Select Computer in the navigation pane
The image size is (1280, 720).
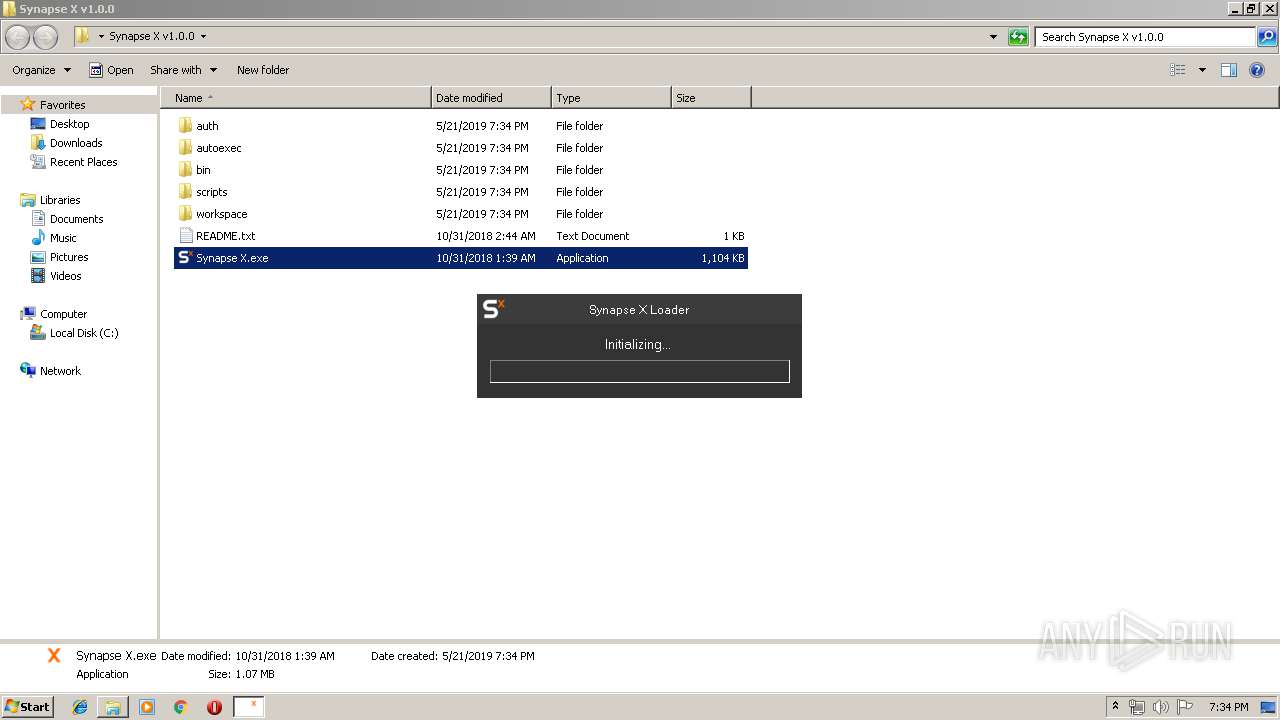pyautogui.click(x=63, y=314)
